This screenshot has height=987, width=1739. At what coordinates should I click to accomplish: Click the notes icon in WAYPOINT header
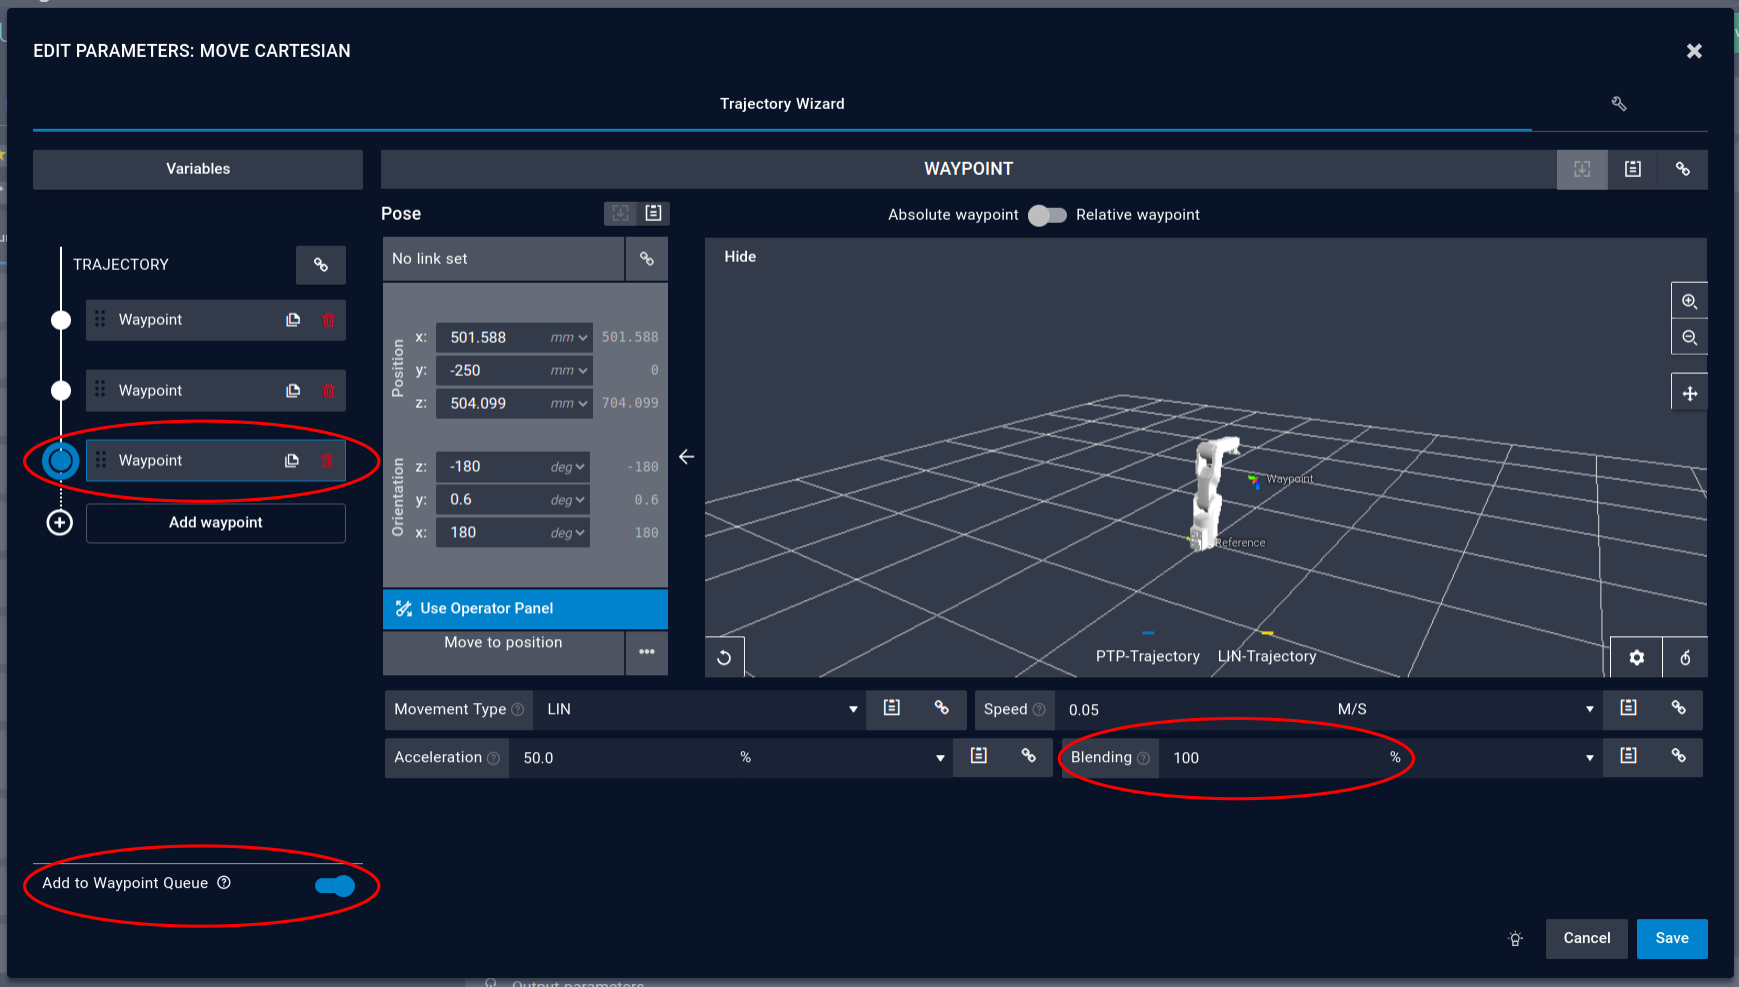pos(1633,169)
